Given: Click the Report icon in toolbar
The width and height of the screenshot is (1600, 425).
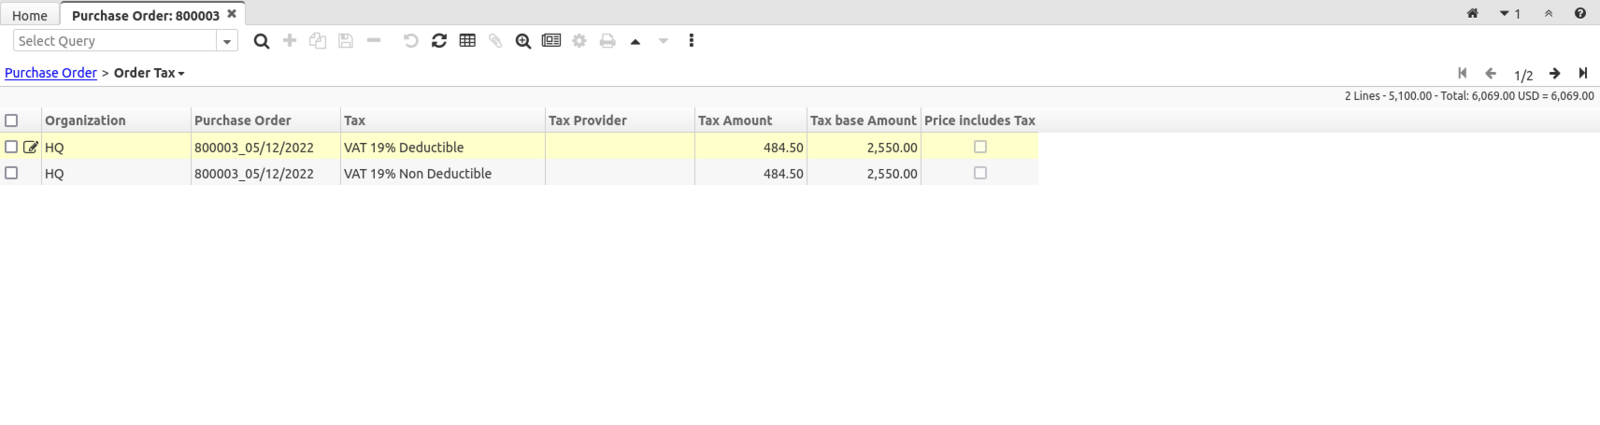Looking at the screenshot, I should [x=551, y=41].
